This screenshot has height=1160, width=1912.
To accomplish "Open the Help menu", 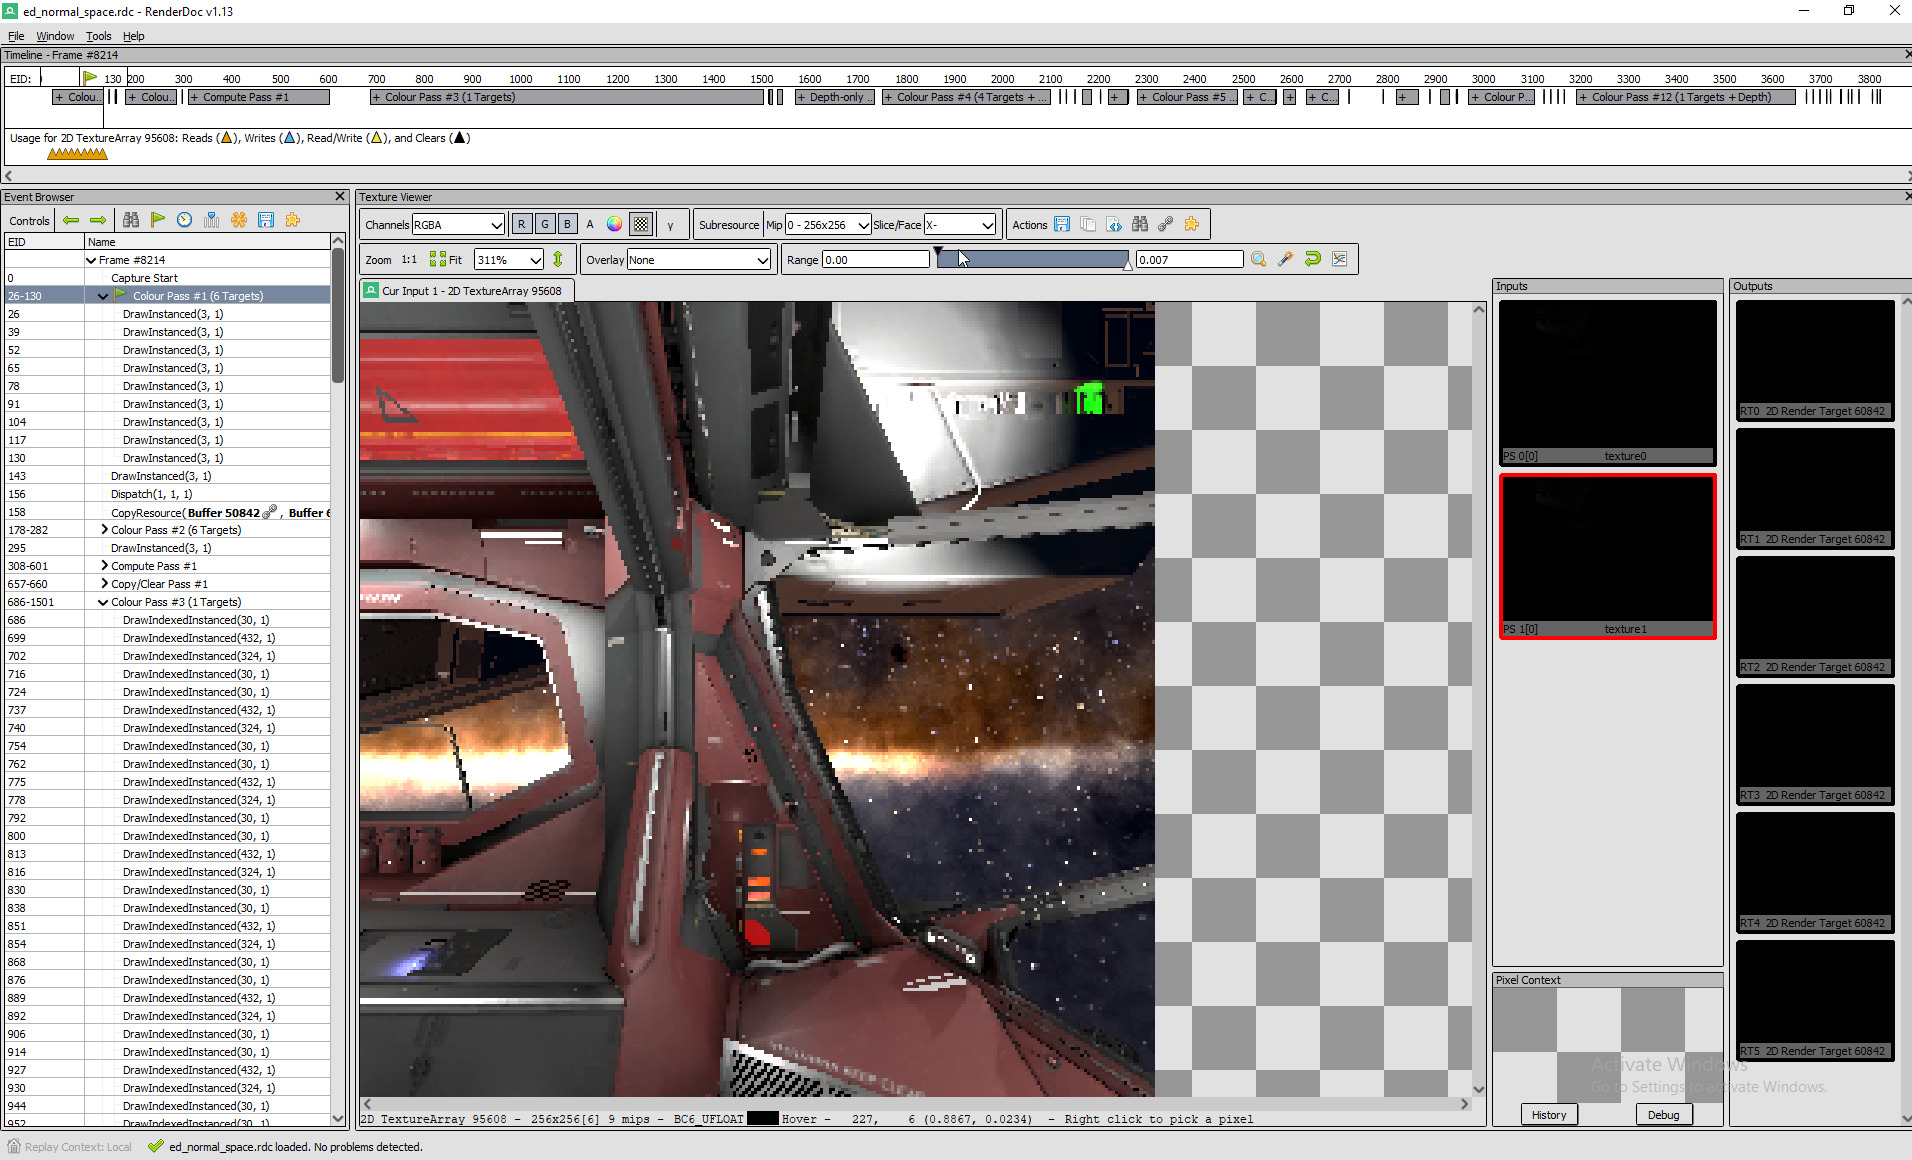I will (133, 36).
